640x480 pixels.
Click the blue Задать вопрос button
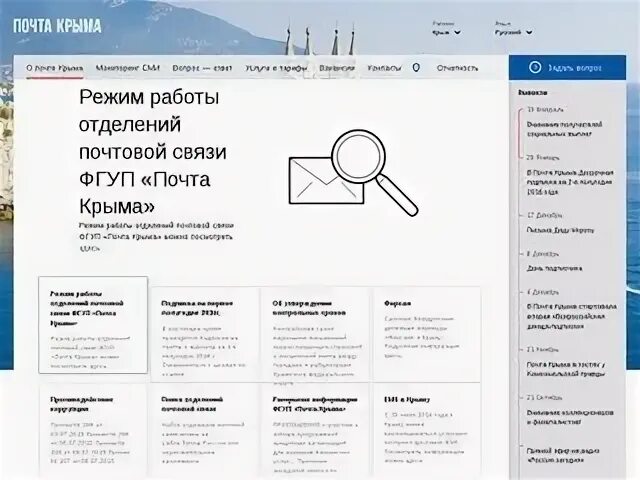pos(567,68)
